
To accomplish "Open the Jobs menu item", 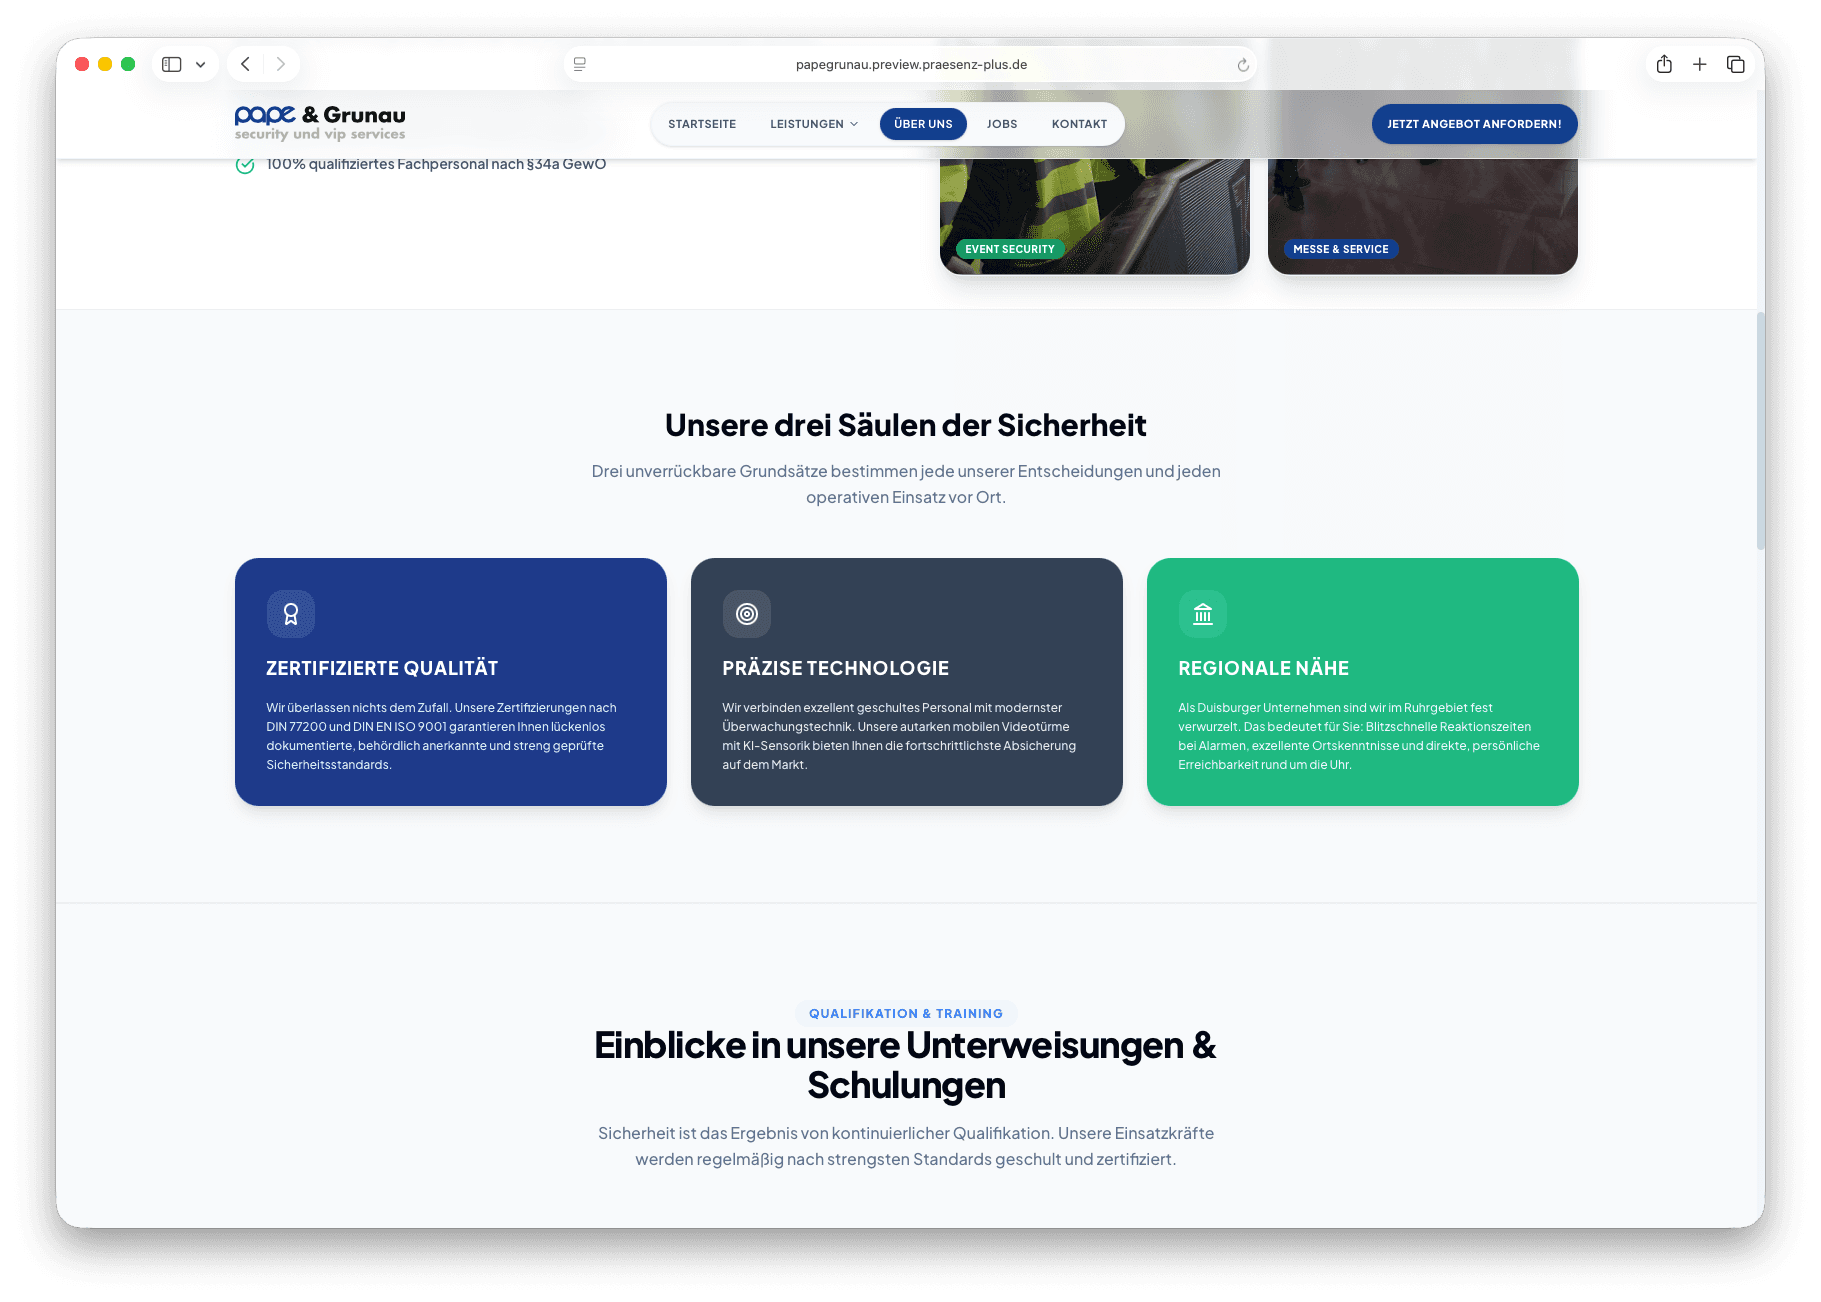I will click(1002, 124).
